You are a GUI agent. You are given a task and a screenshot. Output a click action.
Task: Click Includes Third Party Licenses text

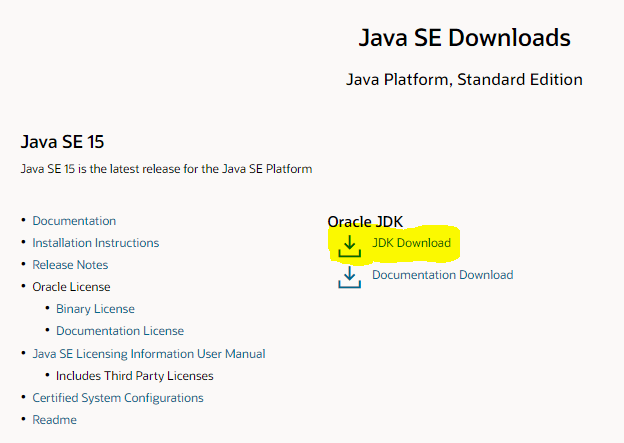135,376
